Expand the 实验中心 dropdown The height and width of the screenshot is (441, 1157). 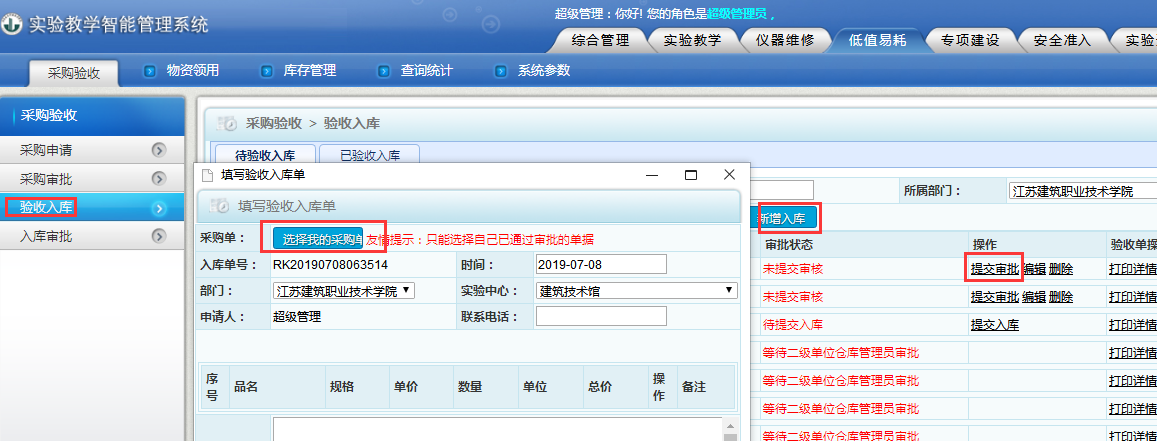[x=637, y=291]
